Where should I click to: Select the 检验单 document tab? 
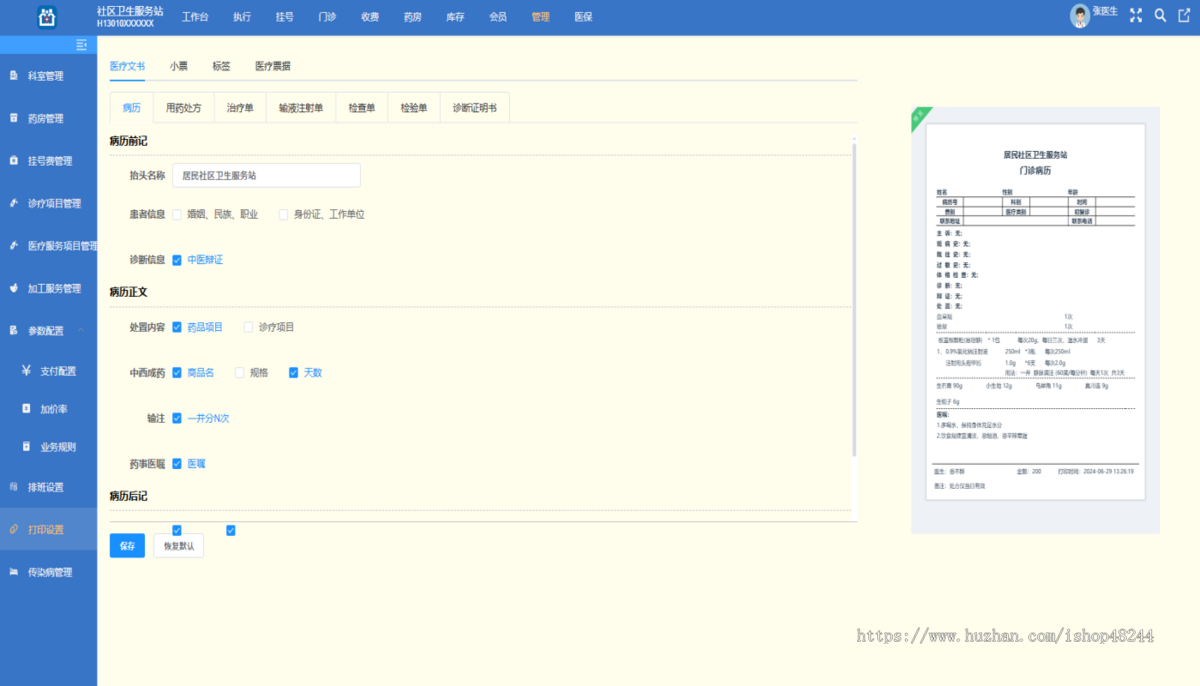click(x=414, y=108)
